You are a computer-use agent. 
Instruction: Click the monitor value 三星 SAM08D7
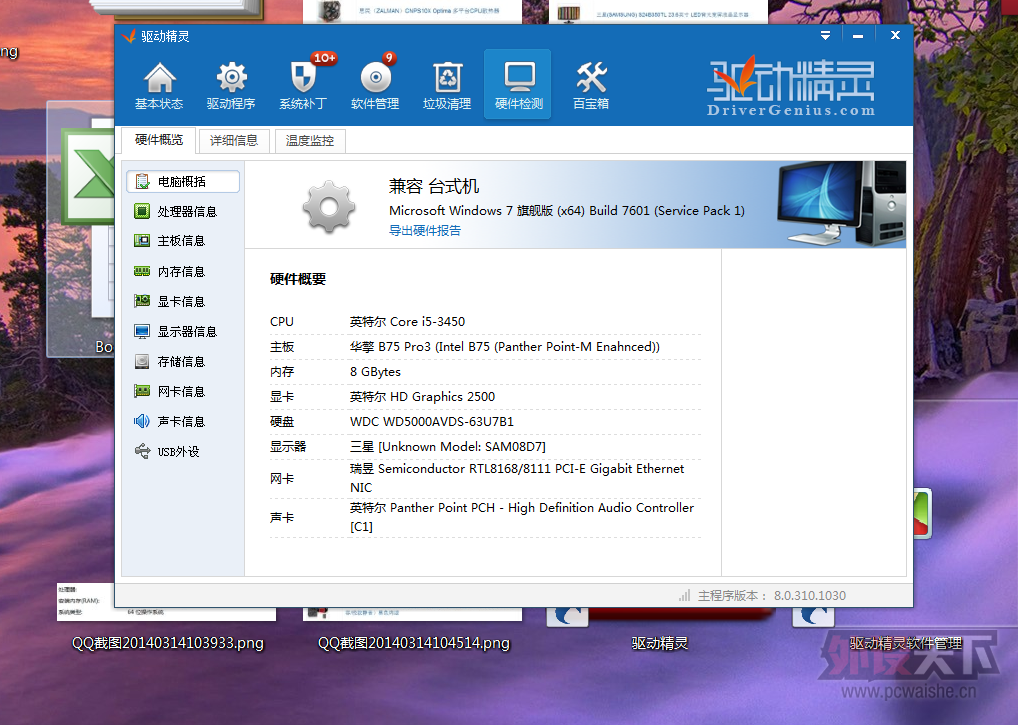(x=447, y=447)
